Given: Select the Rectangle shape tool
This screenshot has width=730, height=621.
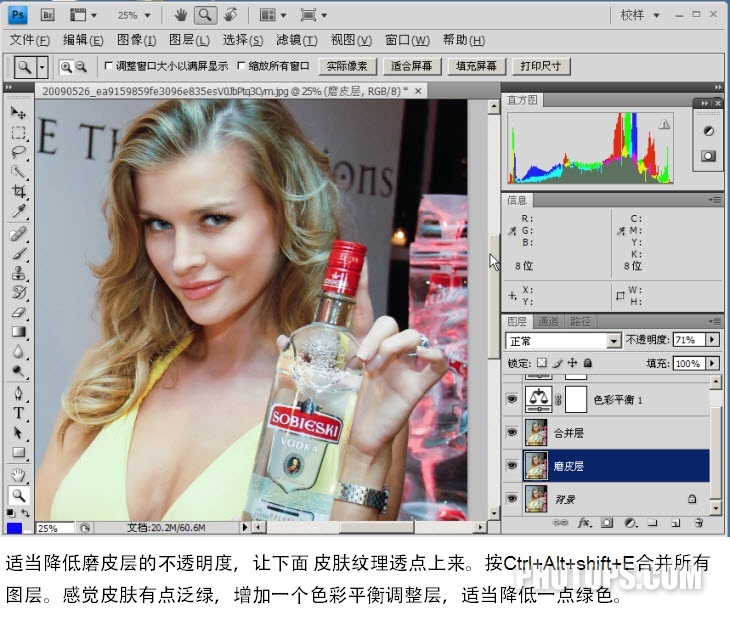Looking at the screenshot, I should click(x=18, y=452).
